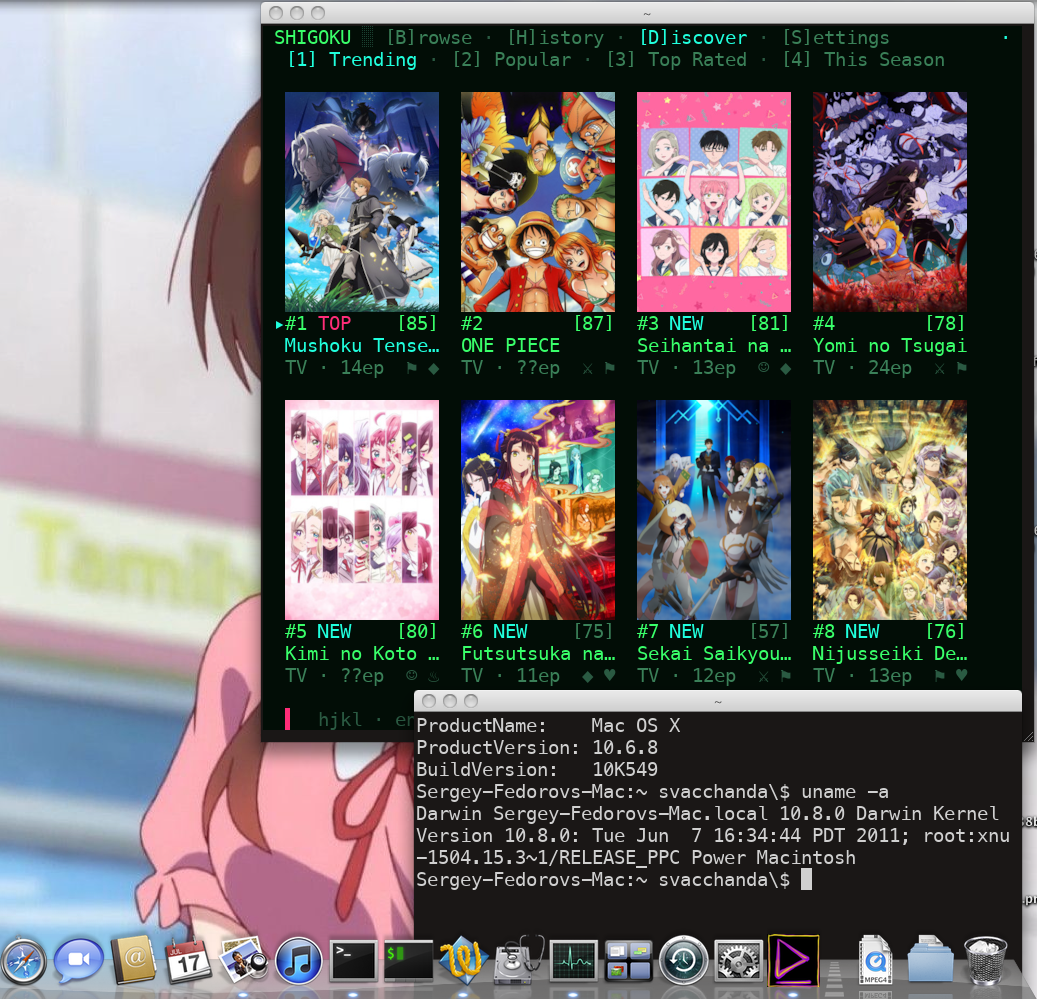The image size is (1037, 999).
Task: Open the [S]ettings section
Action: click(836, 38)
